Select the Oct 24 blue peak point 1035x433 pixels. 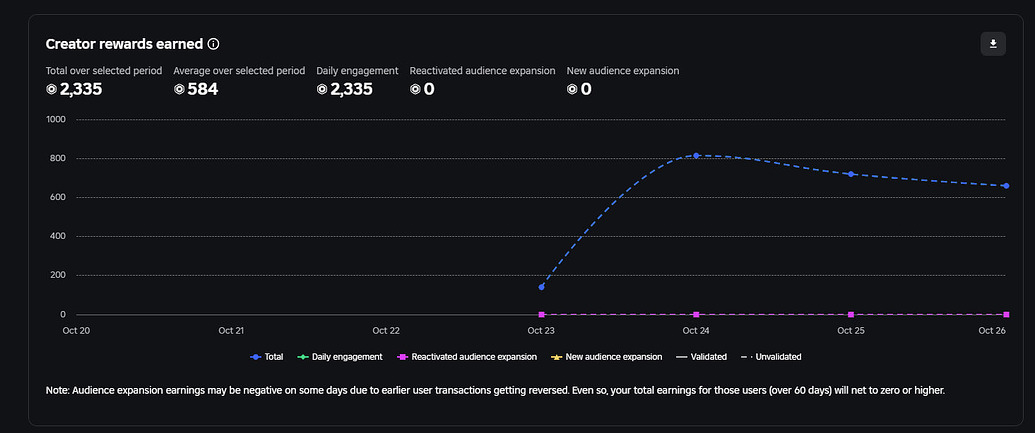coord(696,156)
